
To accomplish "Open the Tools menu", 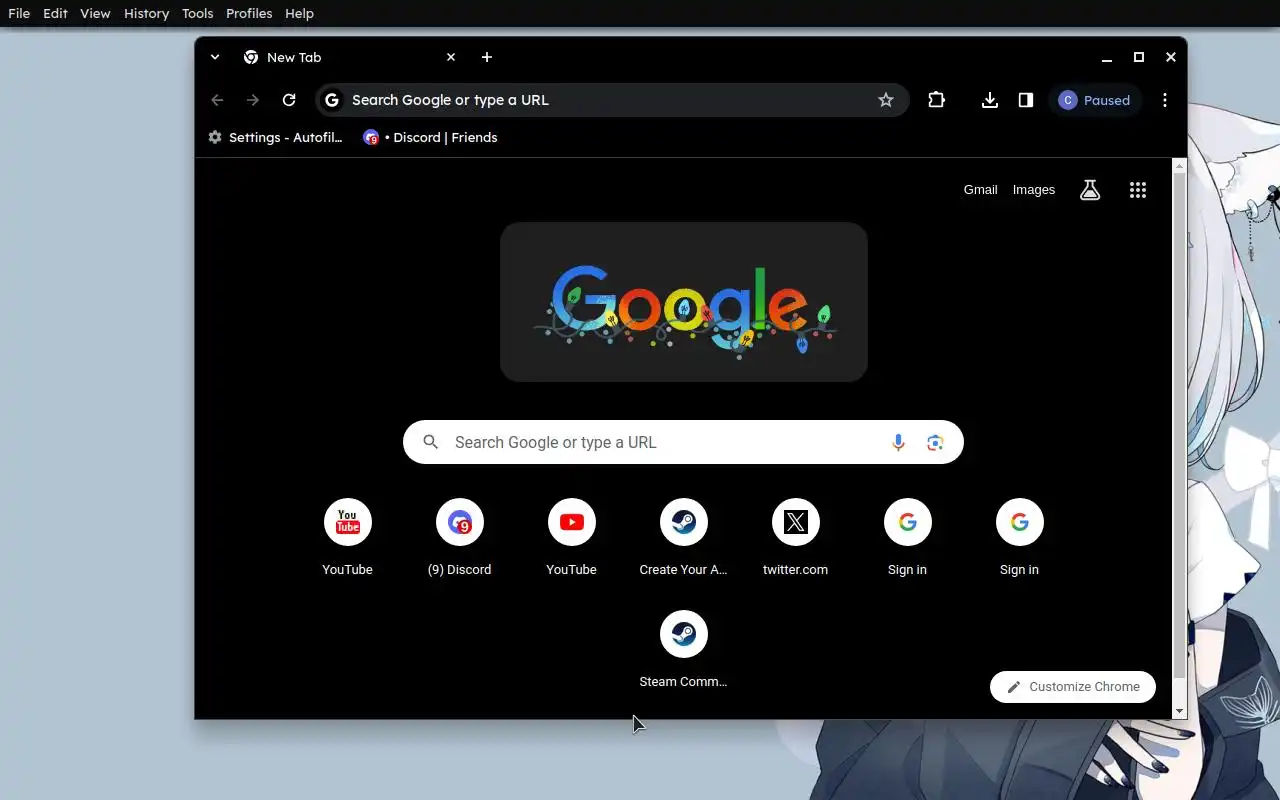I will [198, 13].
